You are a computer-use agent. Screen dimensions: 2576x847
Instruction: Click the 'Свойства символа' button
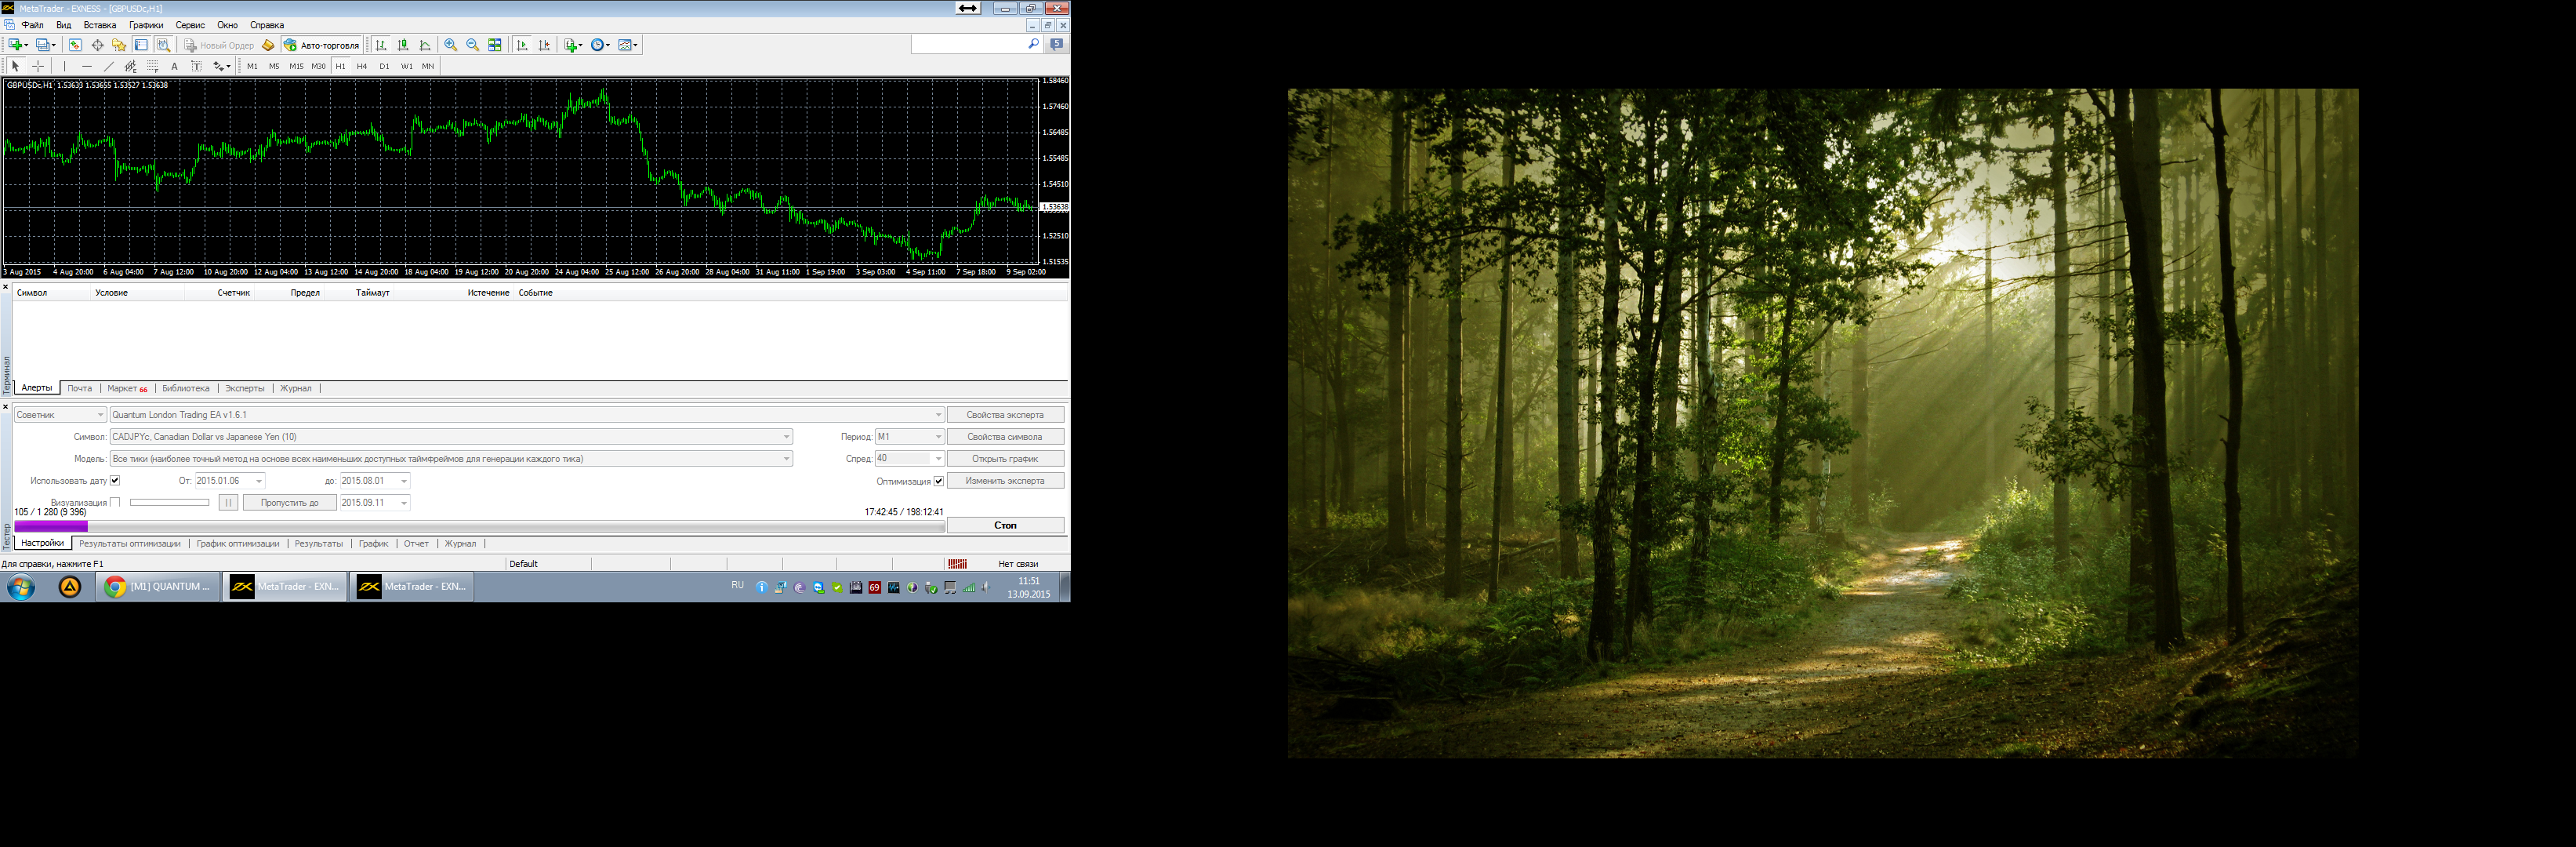click(x=1005, y=437)
